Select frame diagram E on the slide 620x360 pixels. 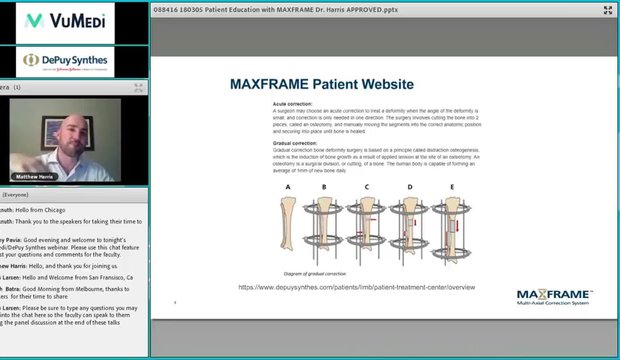tap(452, 224)
